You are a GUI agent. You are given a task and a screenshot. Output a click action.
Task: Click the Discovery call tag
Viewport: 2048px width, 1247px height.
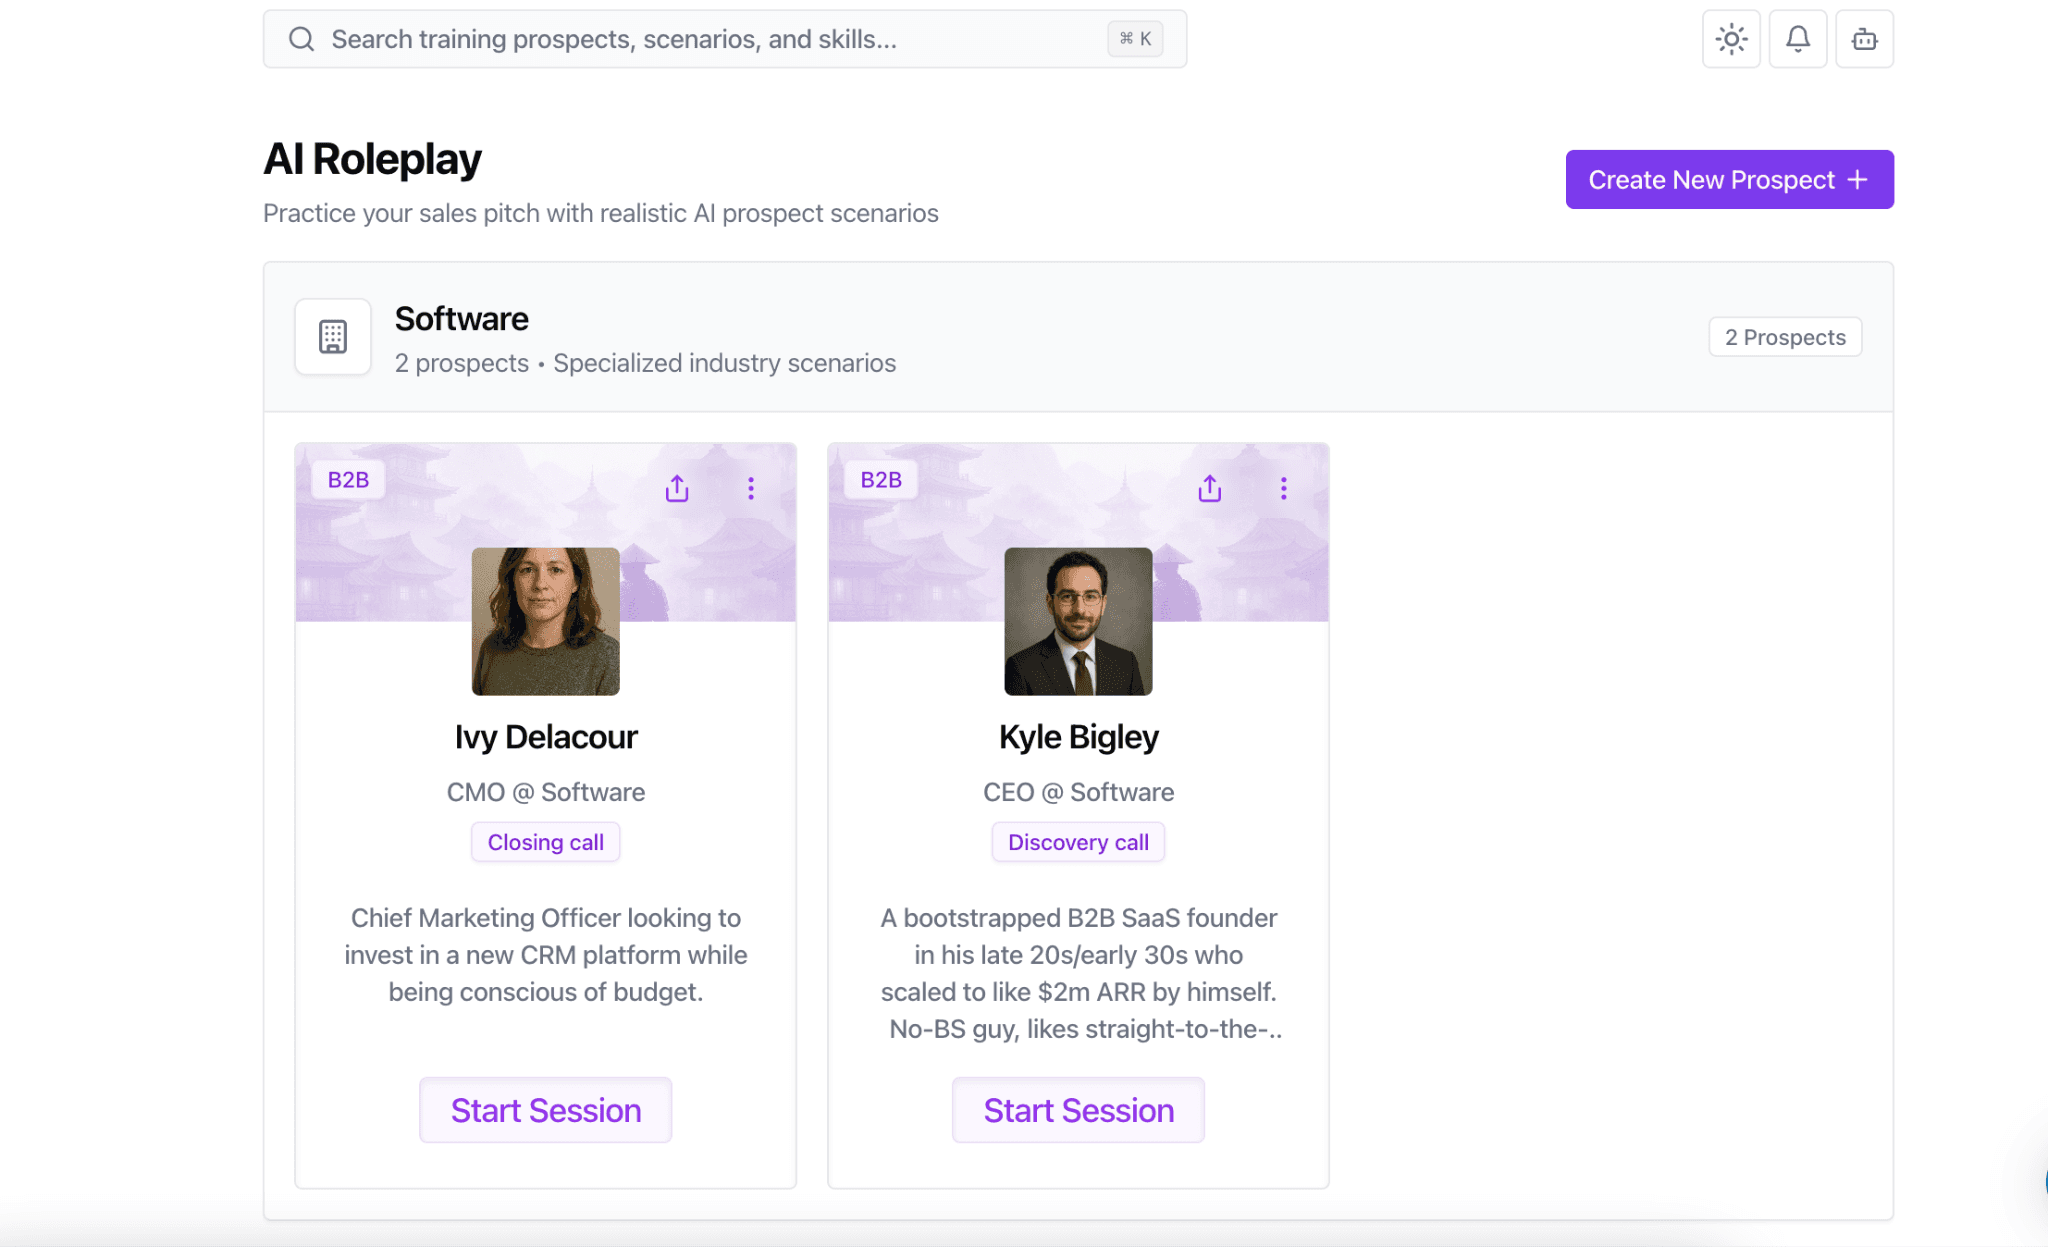click(1078, 842)
